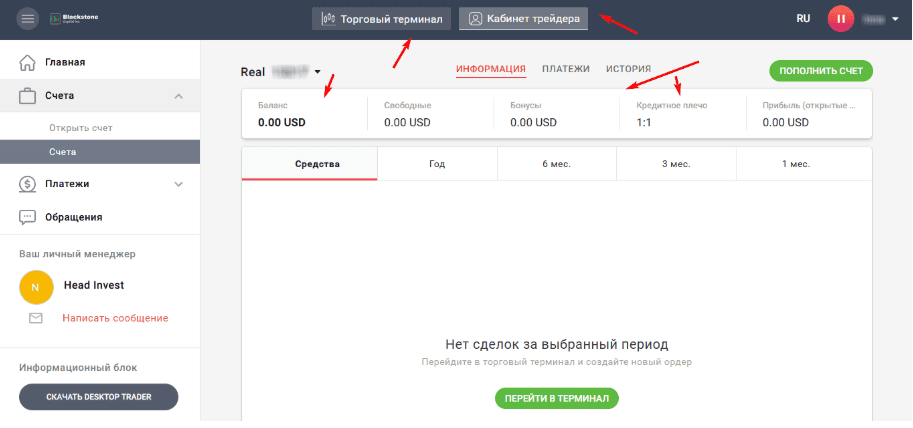Switch to the ПЛАТЕЖИ tab

point(566,69)
